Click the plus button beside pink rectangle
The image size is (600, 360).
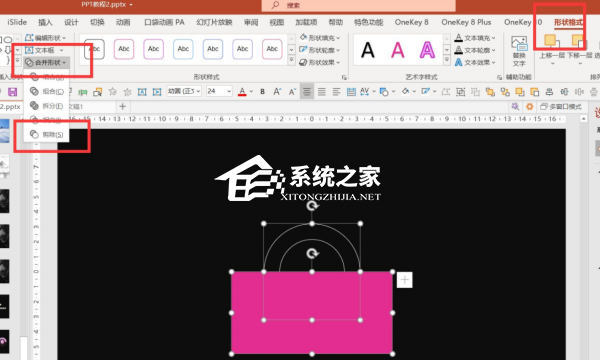[x=404, y=280]
